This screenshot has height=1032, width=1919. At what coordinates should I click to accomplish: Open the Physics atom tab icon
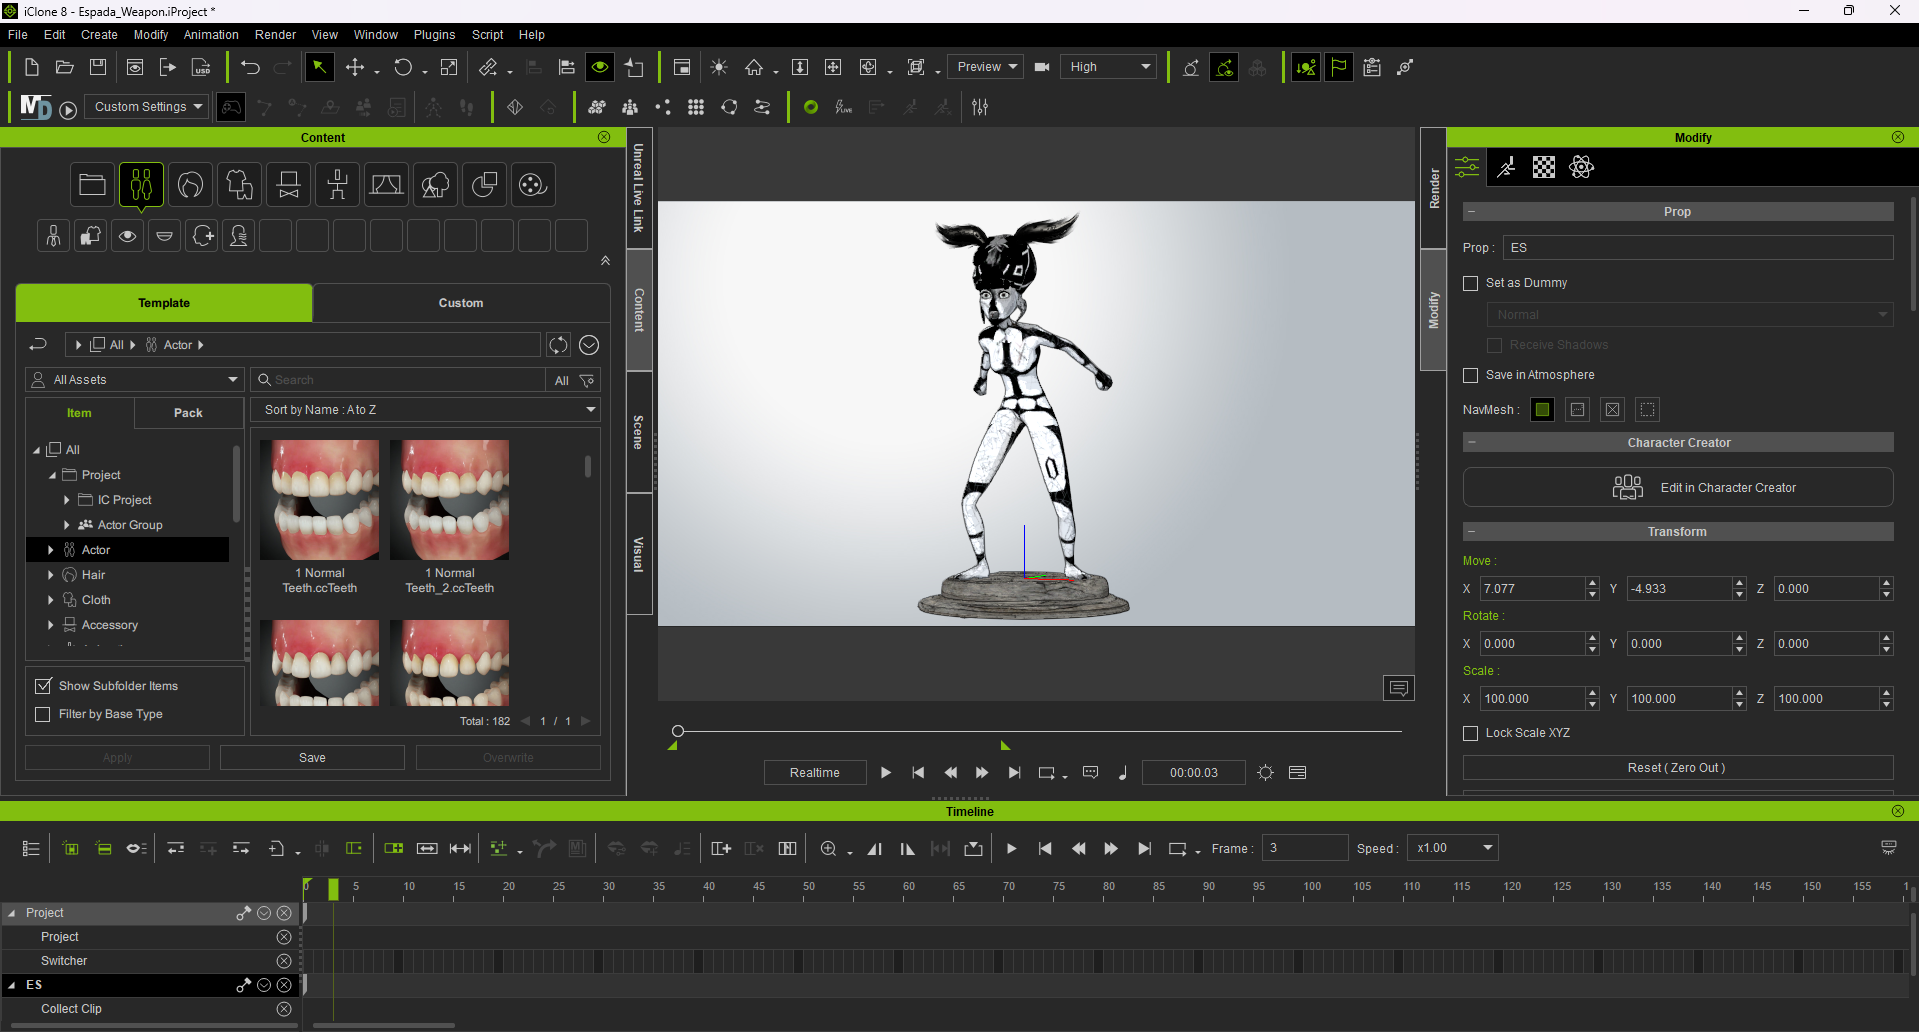click(x=1582, y=167)
